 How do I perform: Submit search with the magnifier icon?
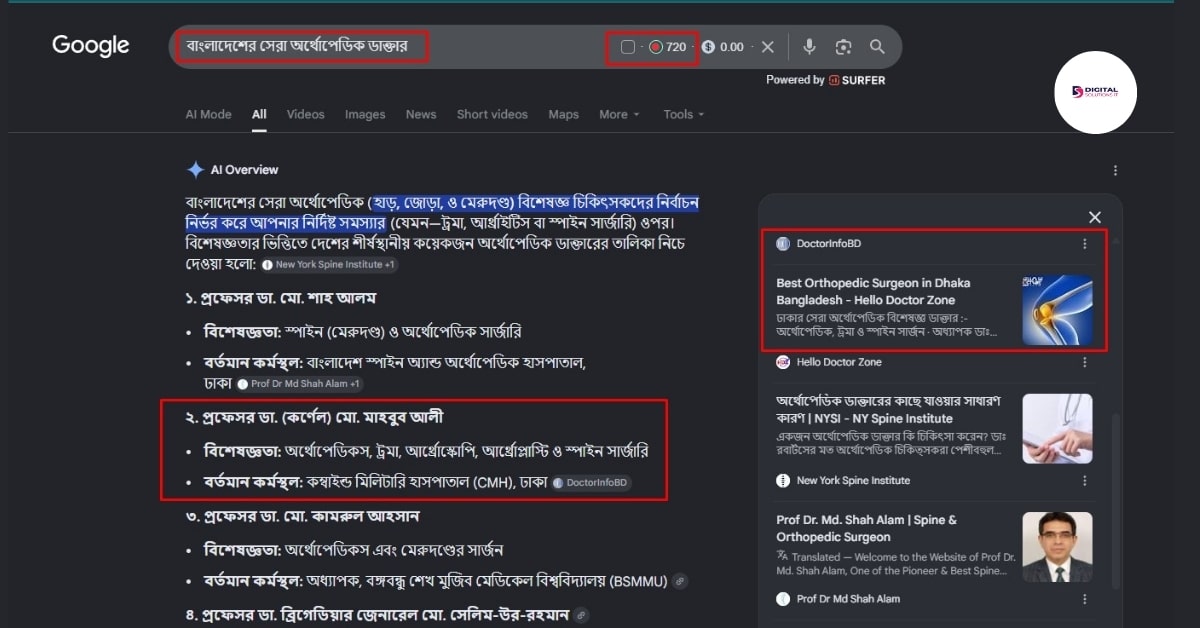tap(877, 47)
